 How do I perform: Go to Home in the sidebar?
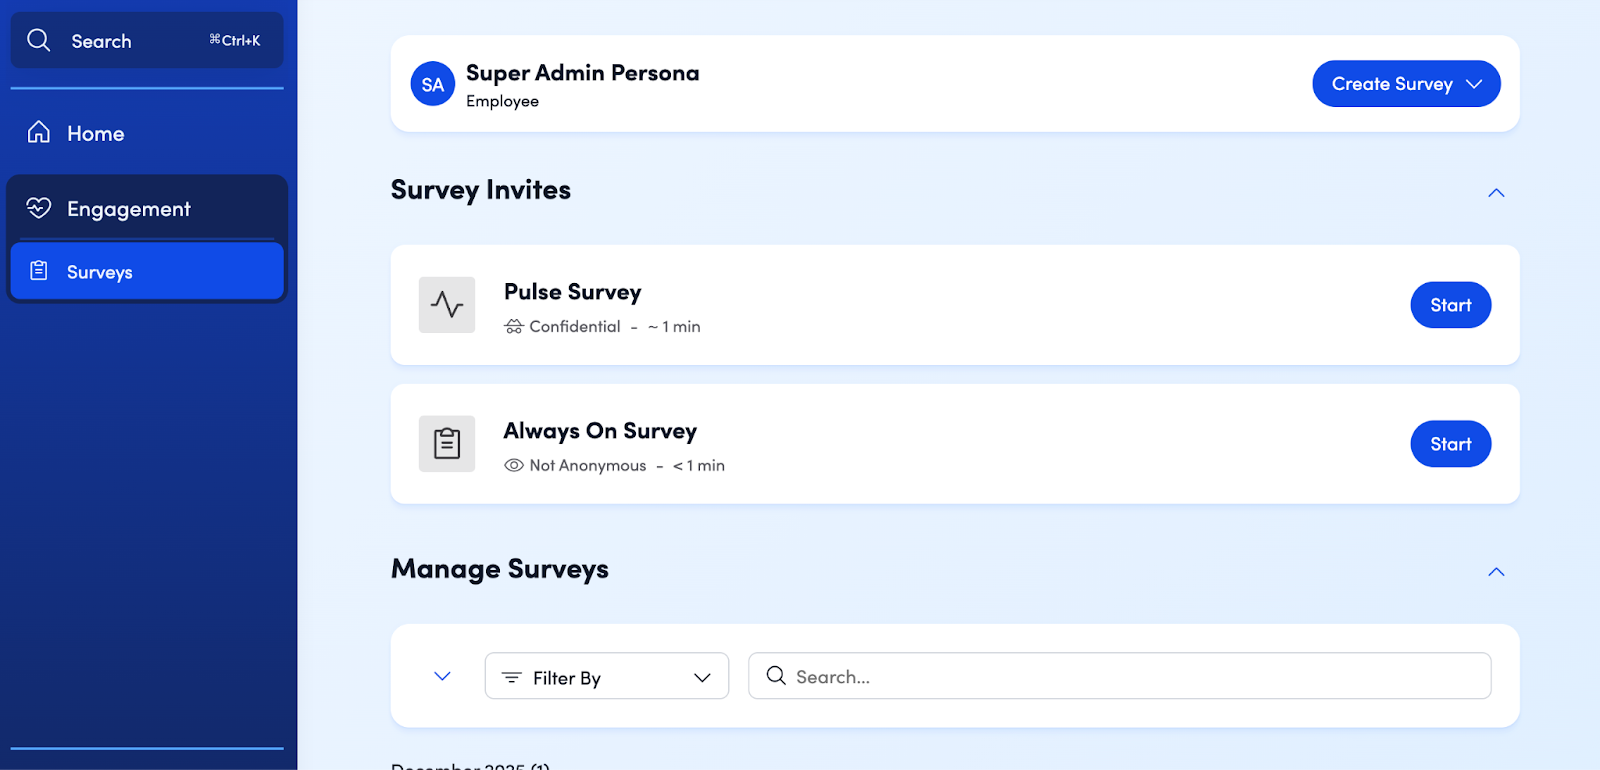96,133
